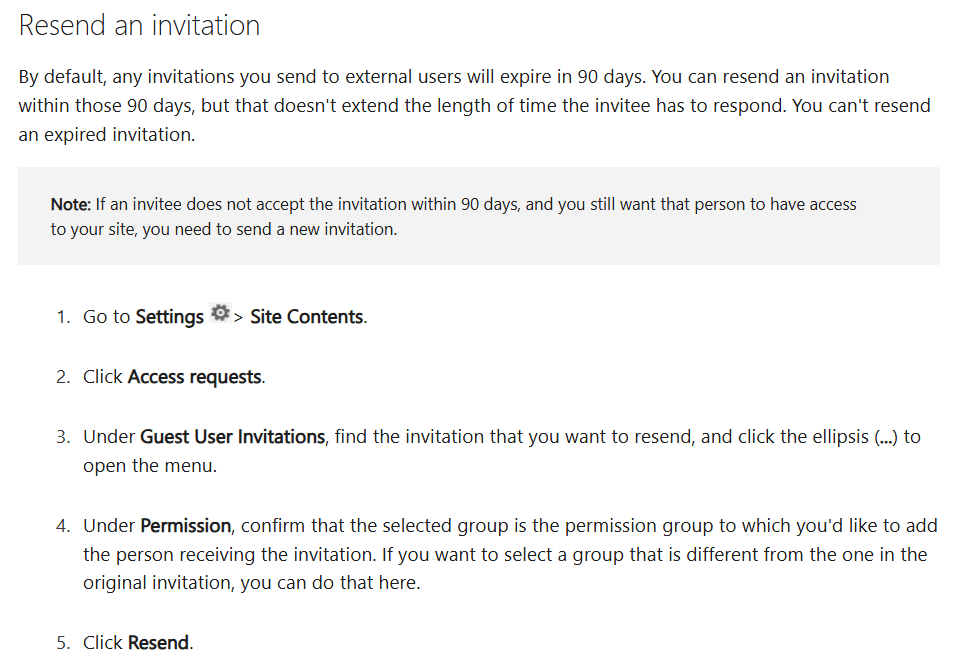Click list number 1 marker

coord(63,317)
